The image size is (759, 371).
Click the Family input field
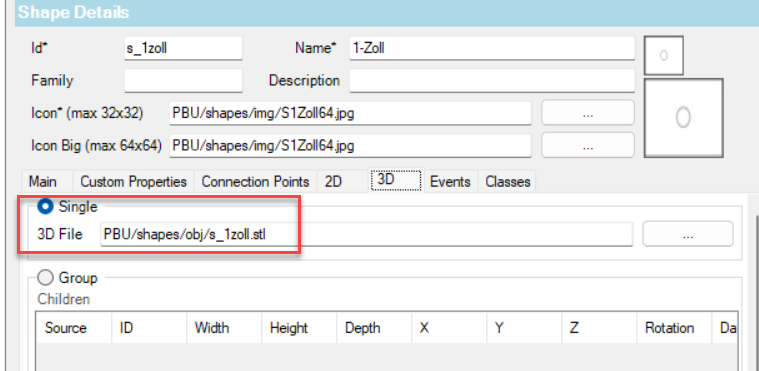pyautogui.click(x=183, y=80)
